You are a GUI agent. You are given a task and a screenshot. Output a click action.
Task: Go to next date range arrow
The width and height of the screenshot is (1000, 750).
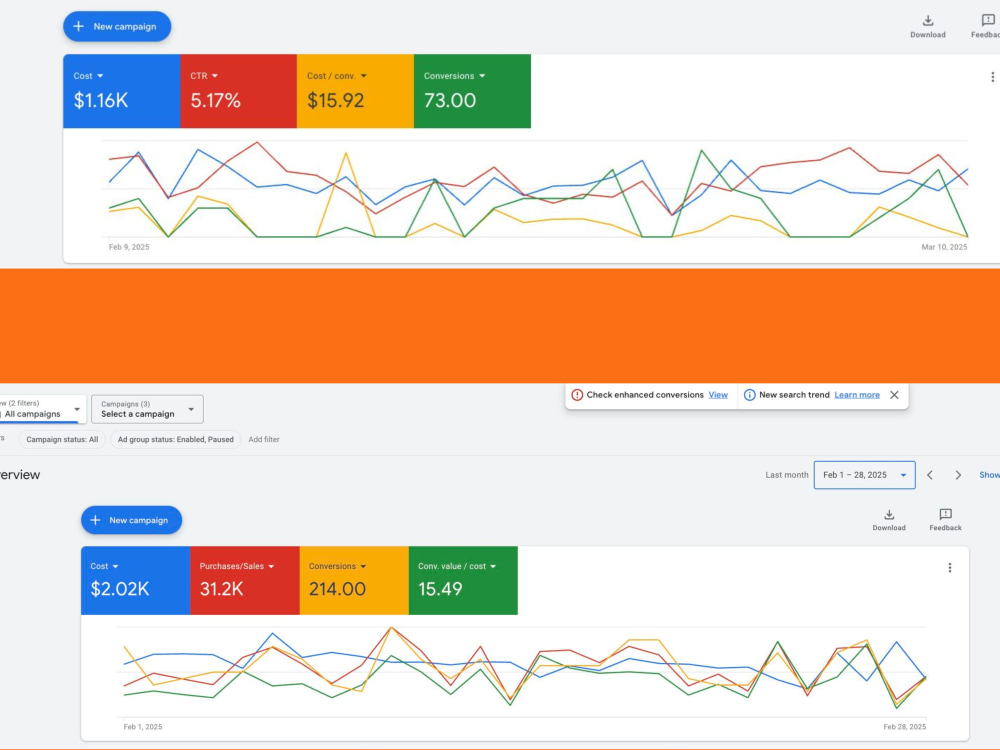pyautogui.click(x=958, y=475)
